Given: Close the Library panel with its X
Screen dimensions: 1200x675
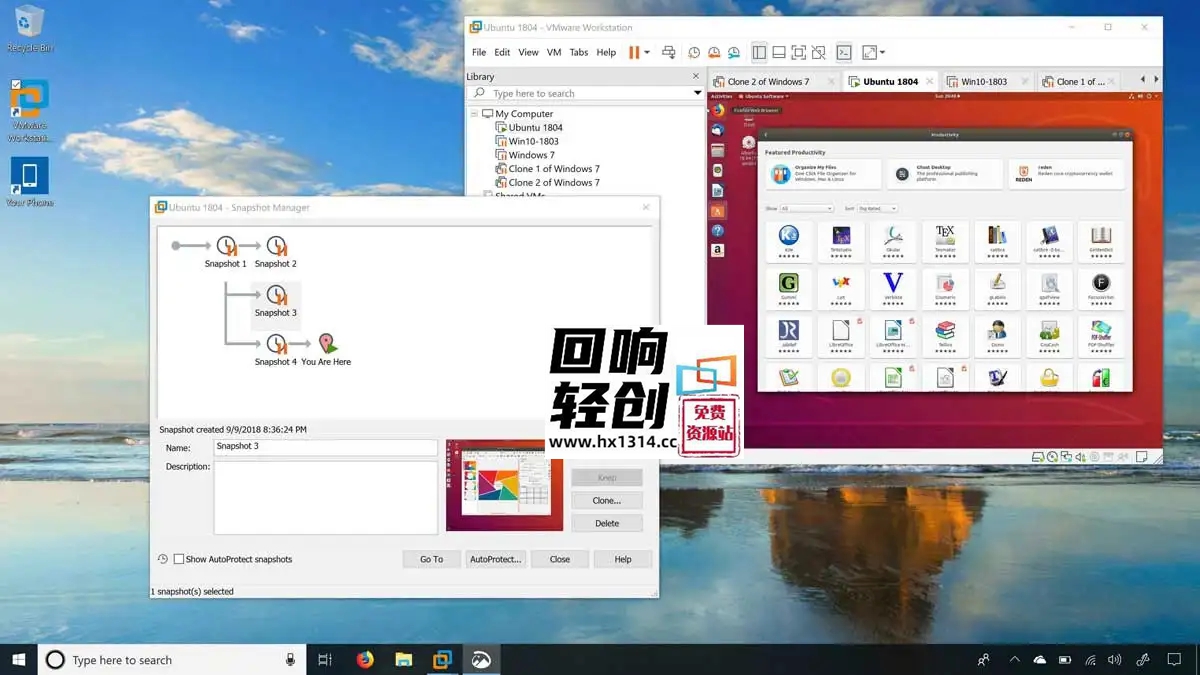Looking at the screenshot, I should 696,76.
